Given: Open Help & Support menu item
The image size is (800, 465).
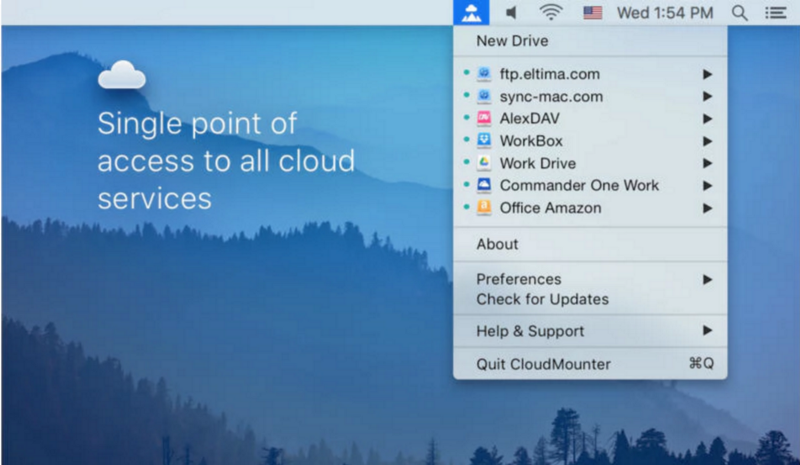Looking at the screenshot, I should coord(590,331).
